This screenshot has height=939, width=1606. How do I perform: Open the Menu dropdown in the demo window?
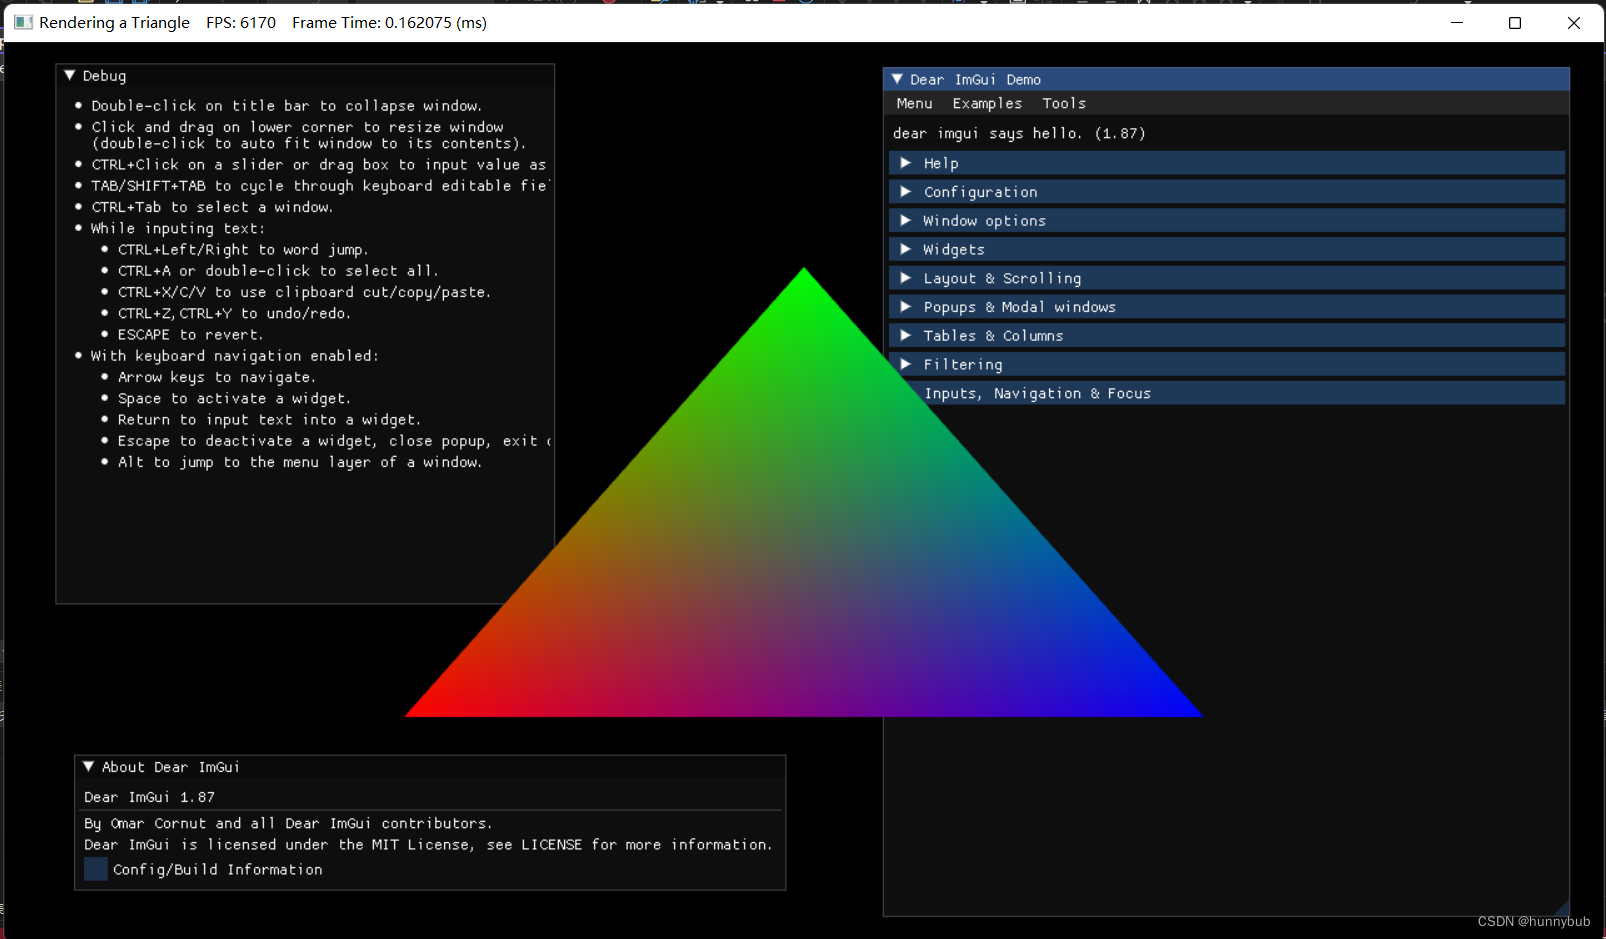(x=913, y=103)
